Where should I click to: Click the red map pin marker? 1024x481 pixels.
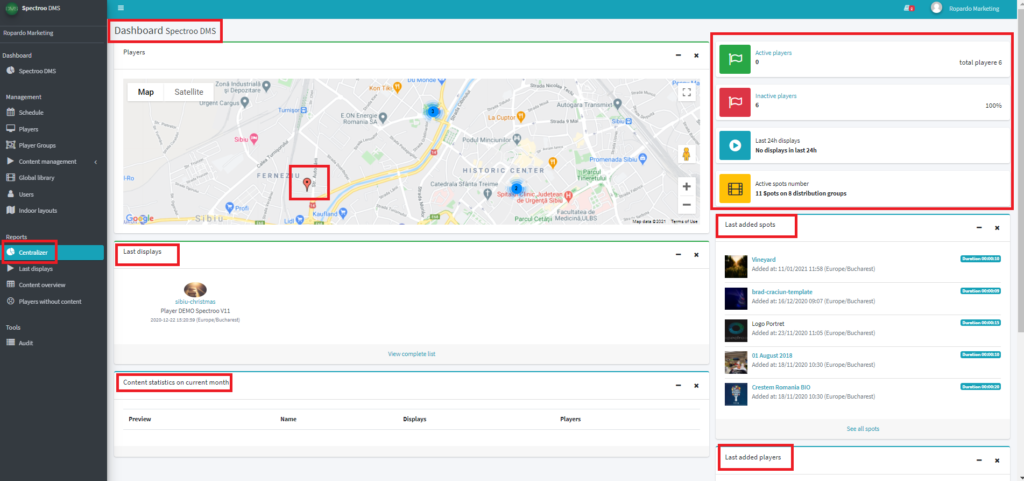(308, 185)
